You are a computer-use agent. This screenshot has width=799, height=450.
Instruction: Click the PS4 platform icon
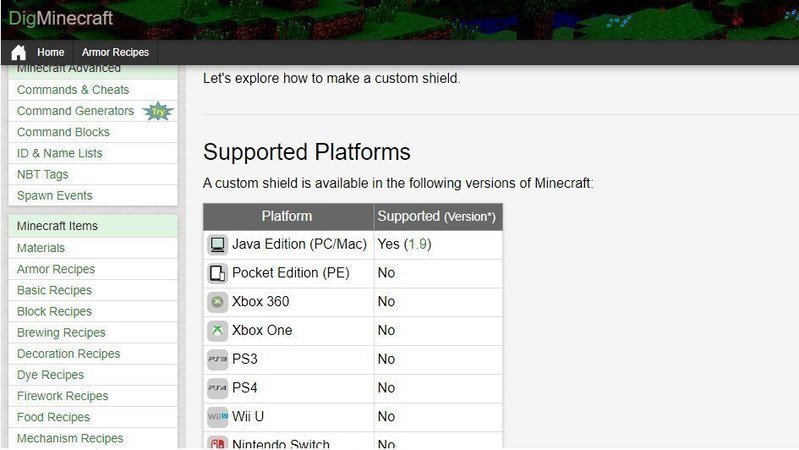218,388
